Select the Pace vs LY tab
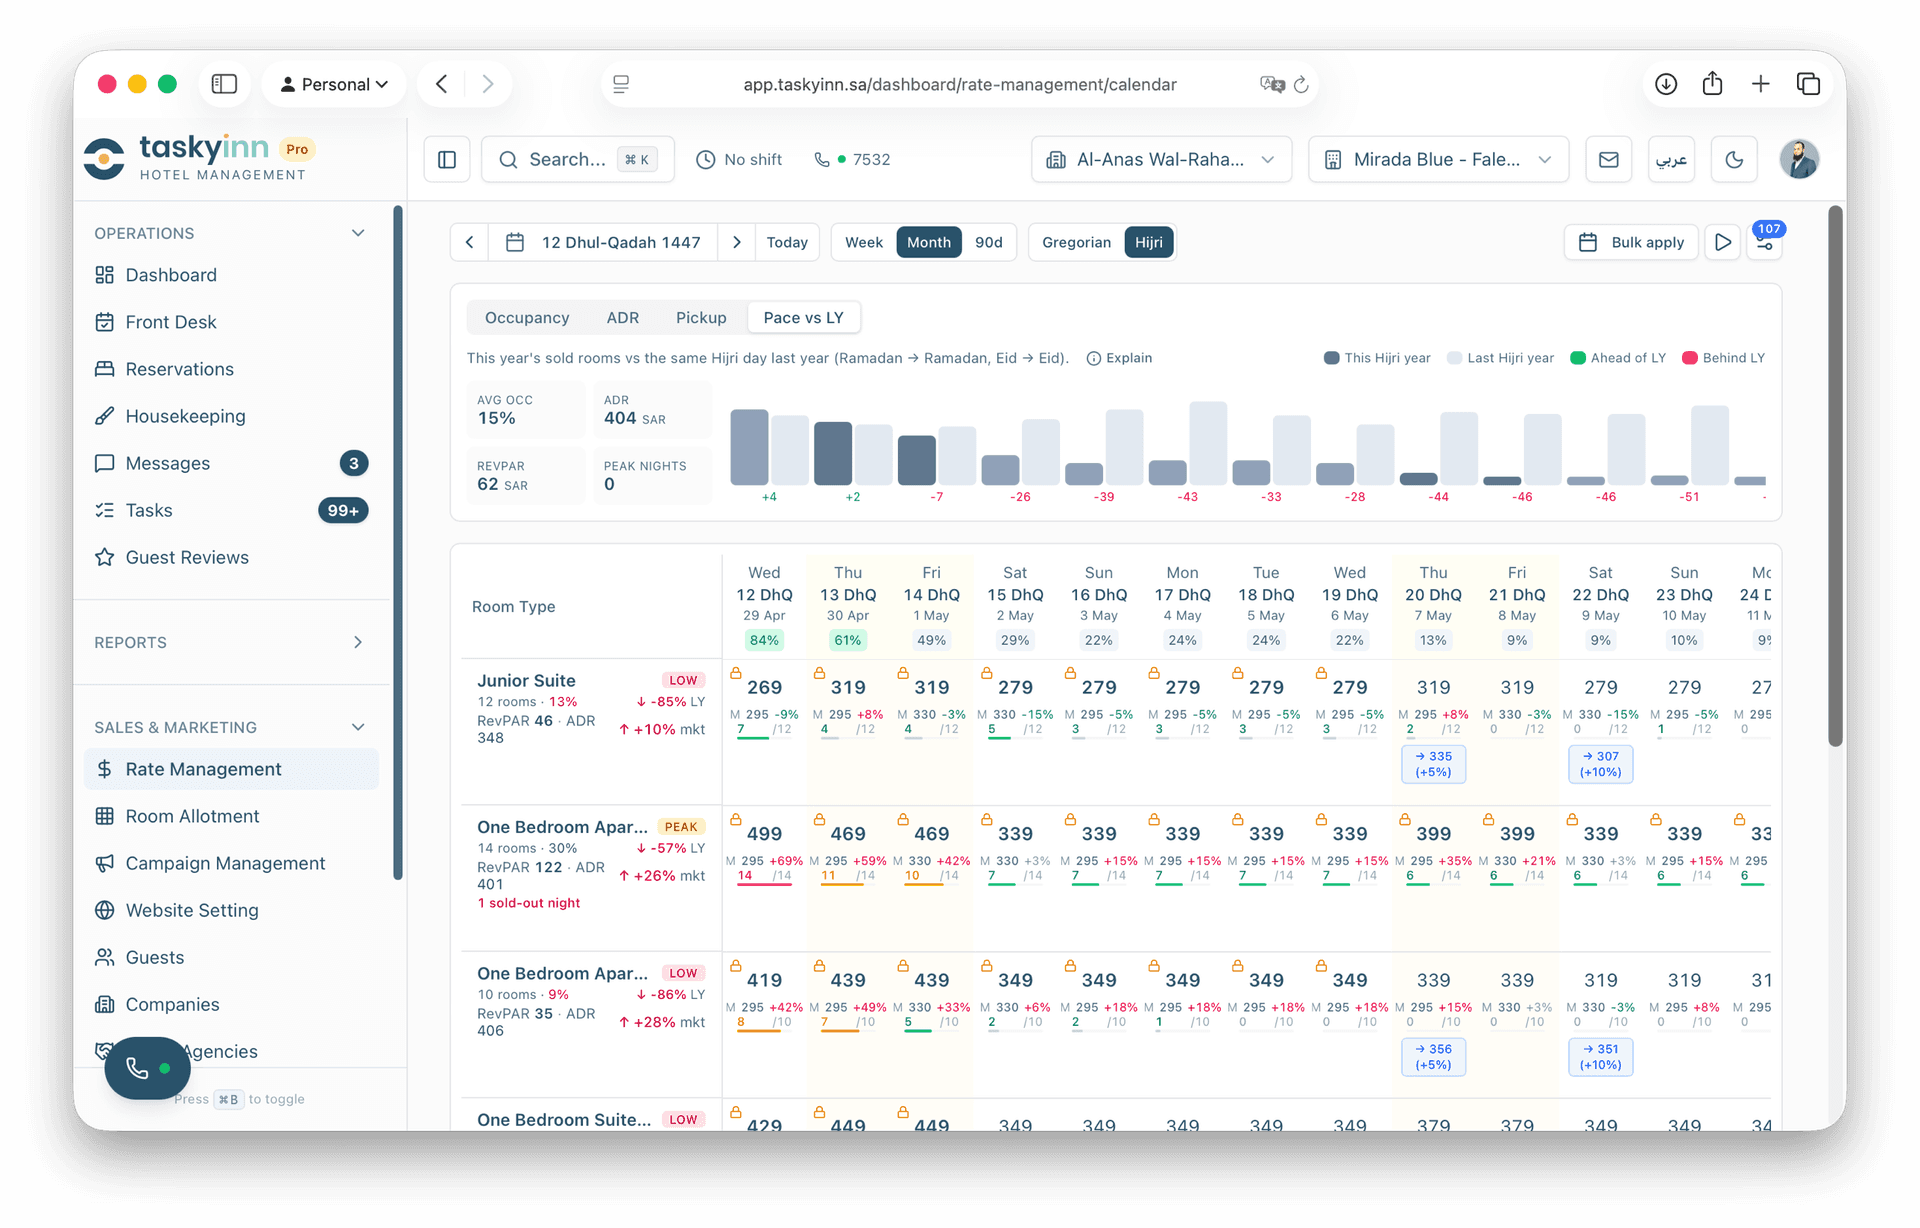The width and height of the screenshot is (1920, 1228). [x=803, y=317]
